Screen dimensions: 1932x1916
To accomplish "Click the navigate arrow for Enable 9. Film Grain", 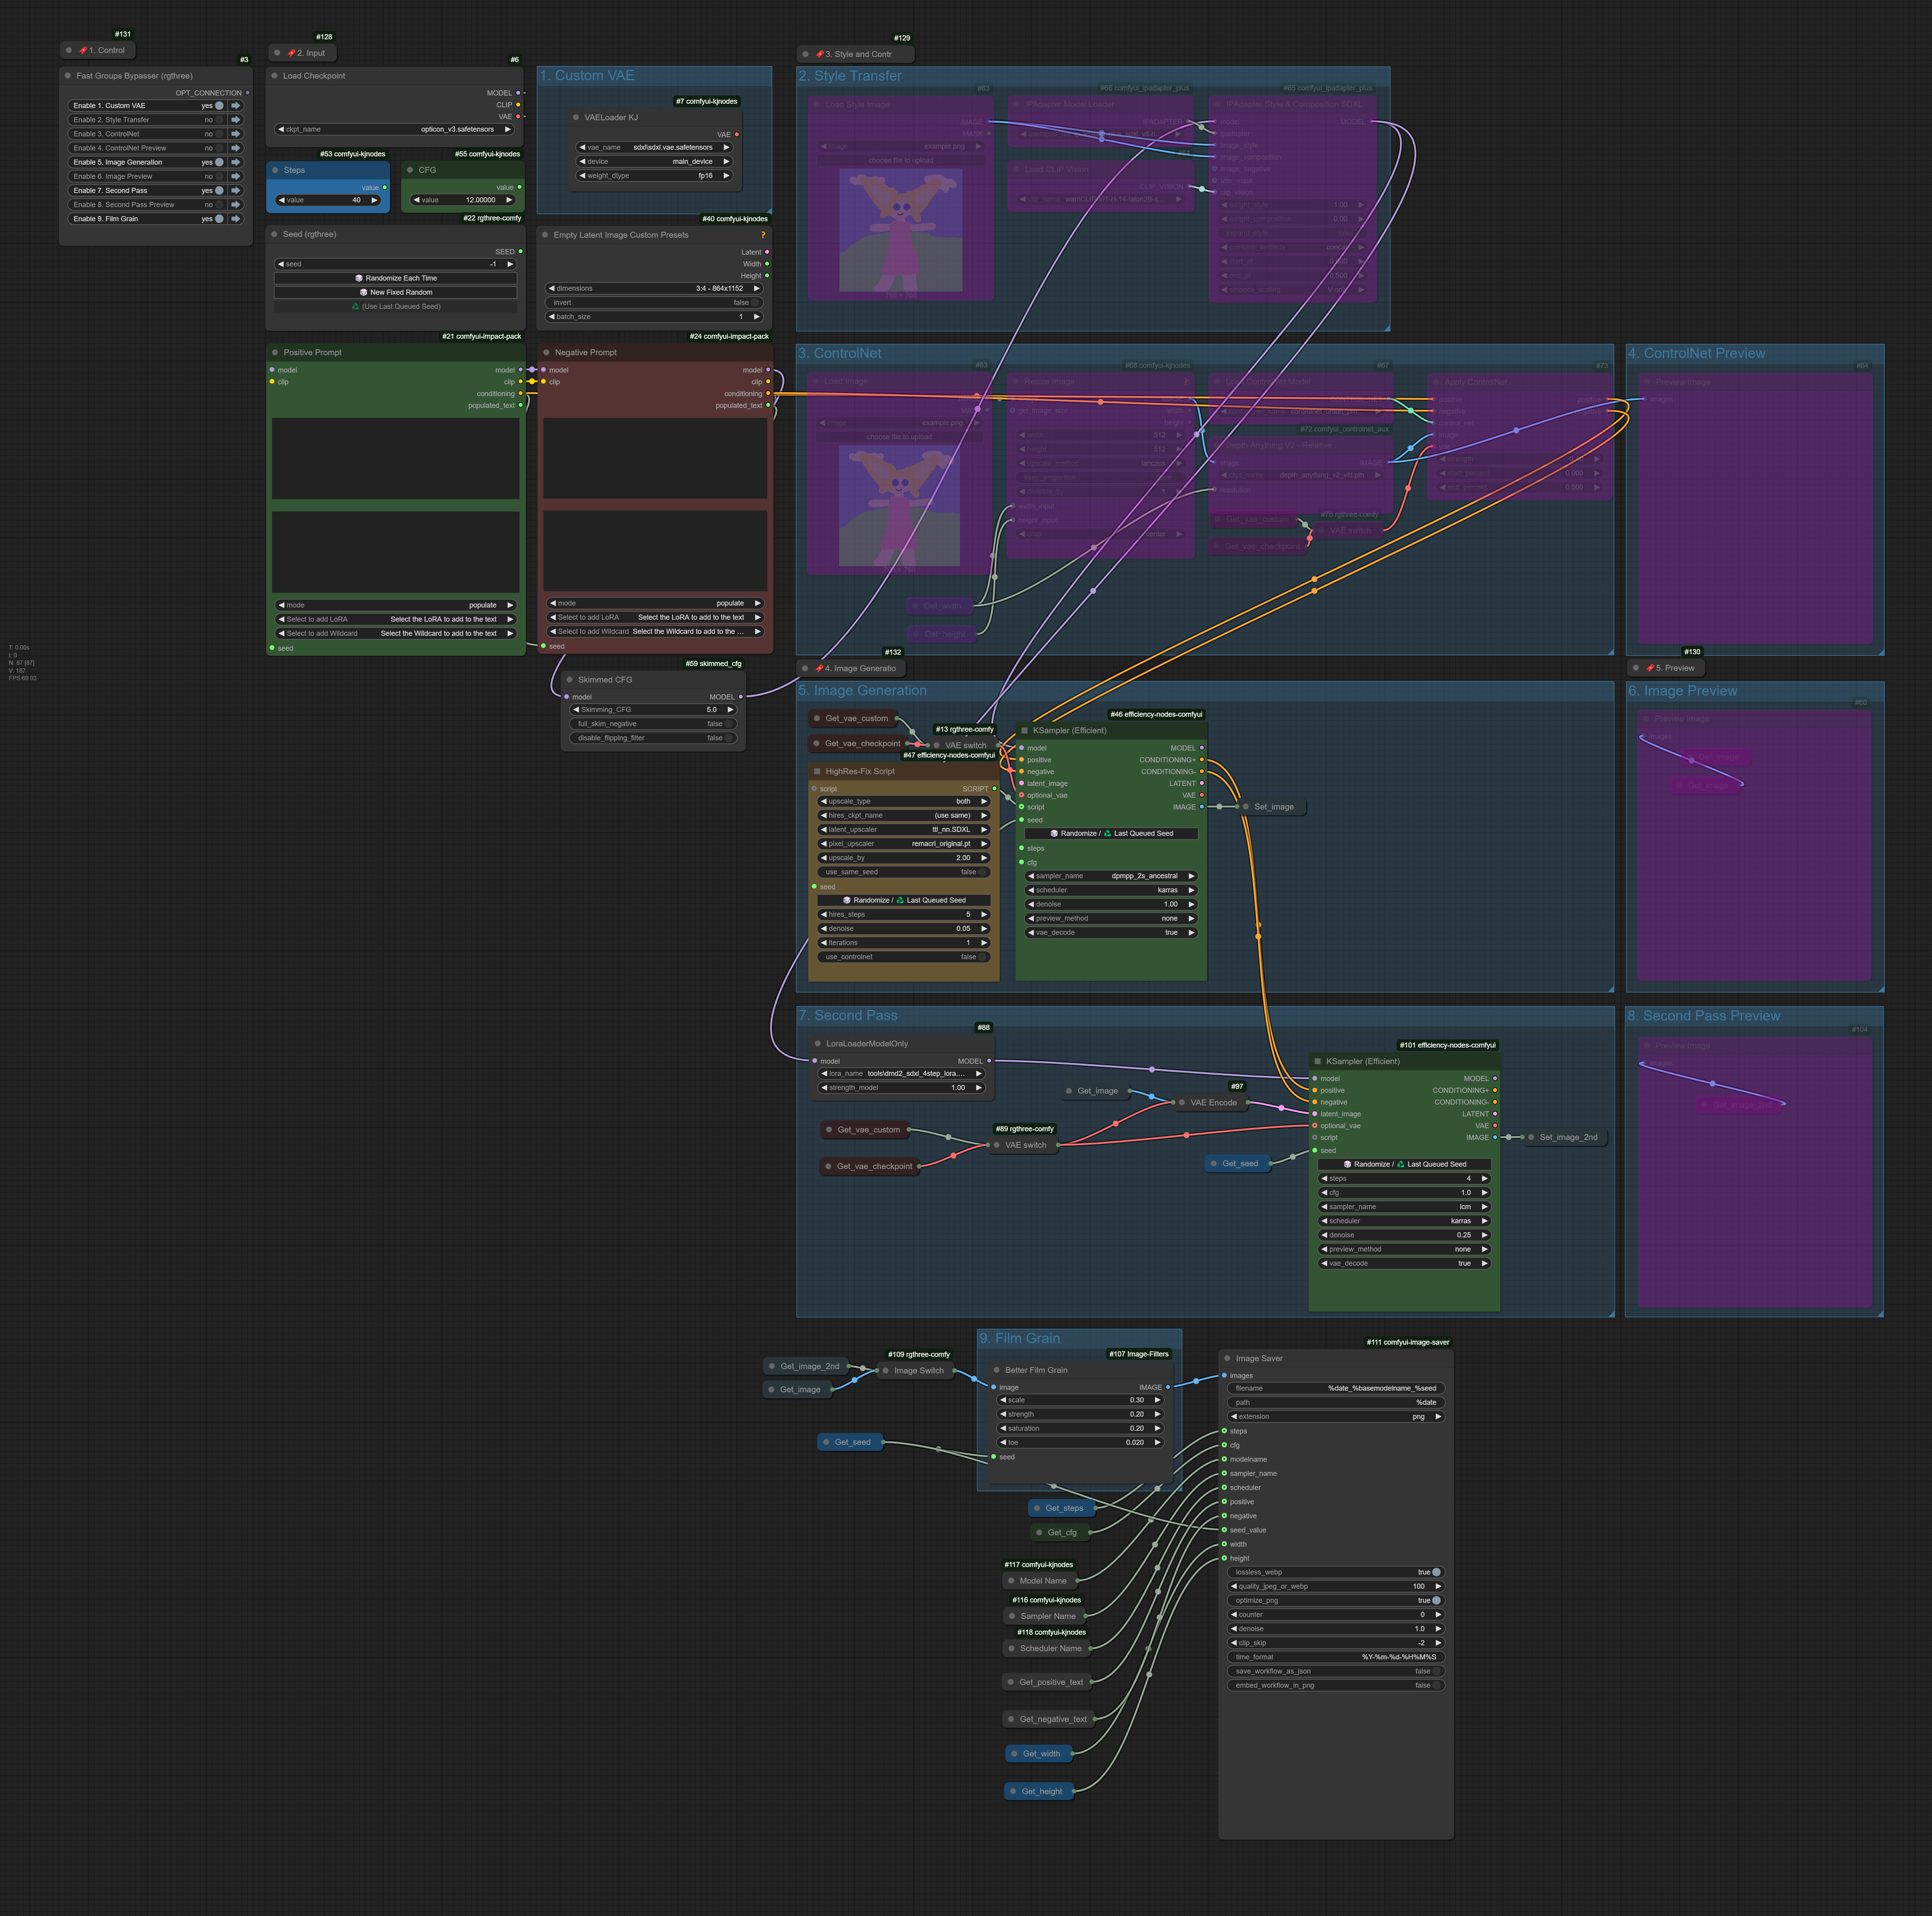I will pyautogui.click(x=237, y=219).
